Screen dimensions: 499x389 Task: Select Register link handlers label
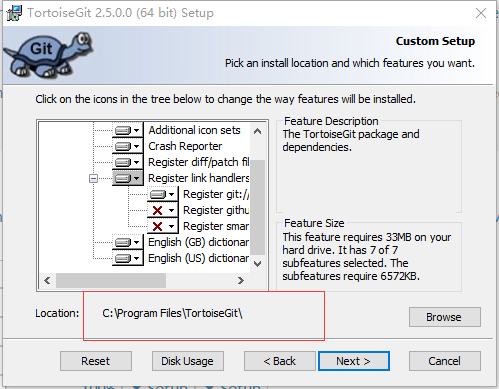pos(199,178)
